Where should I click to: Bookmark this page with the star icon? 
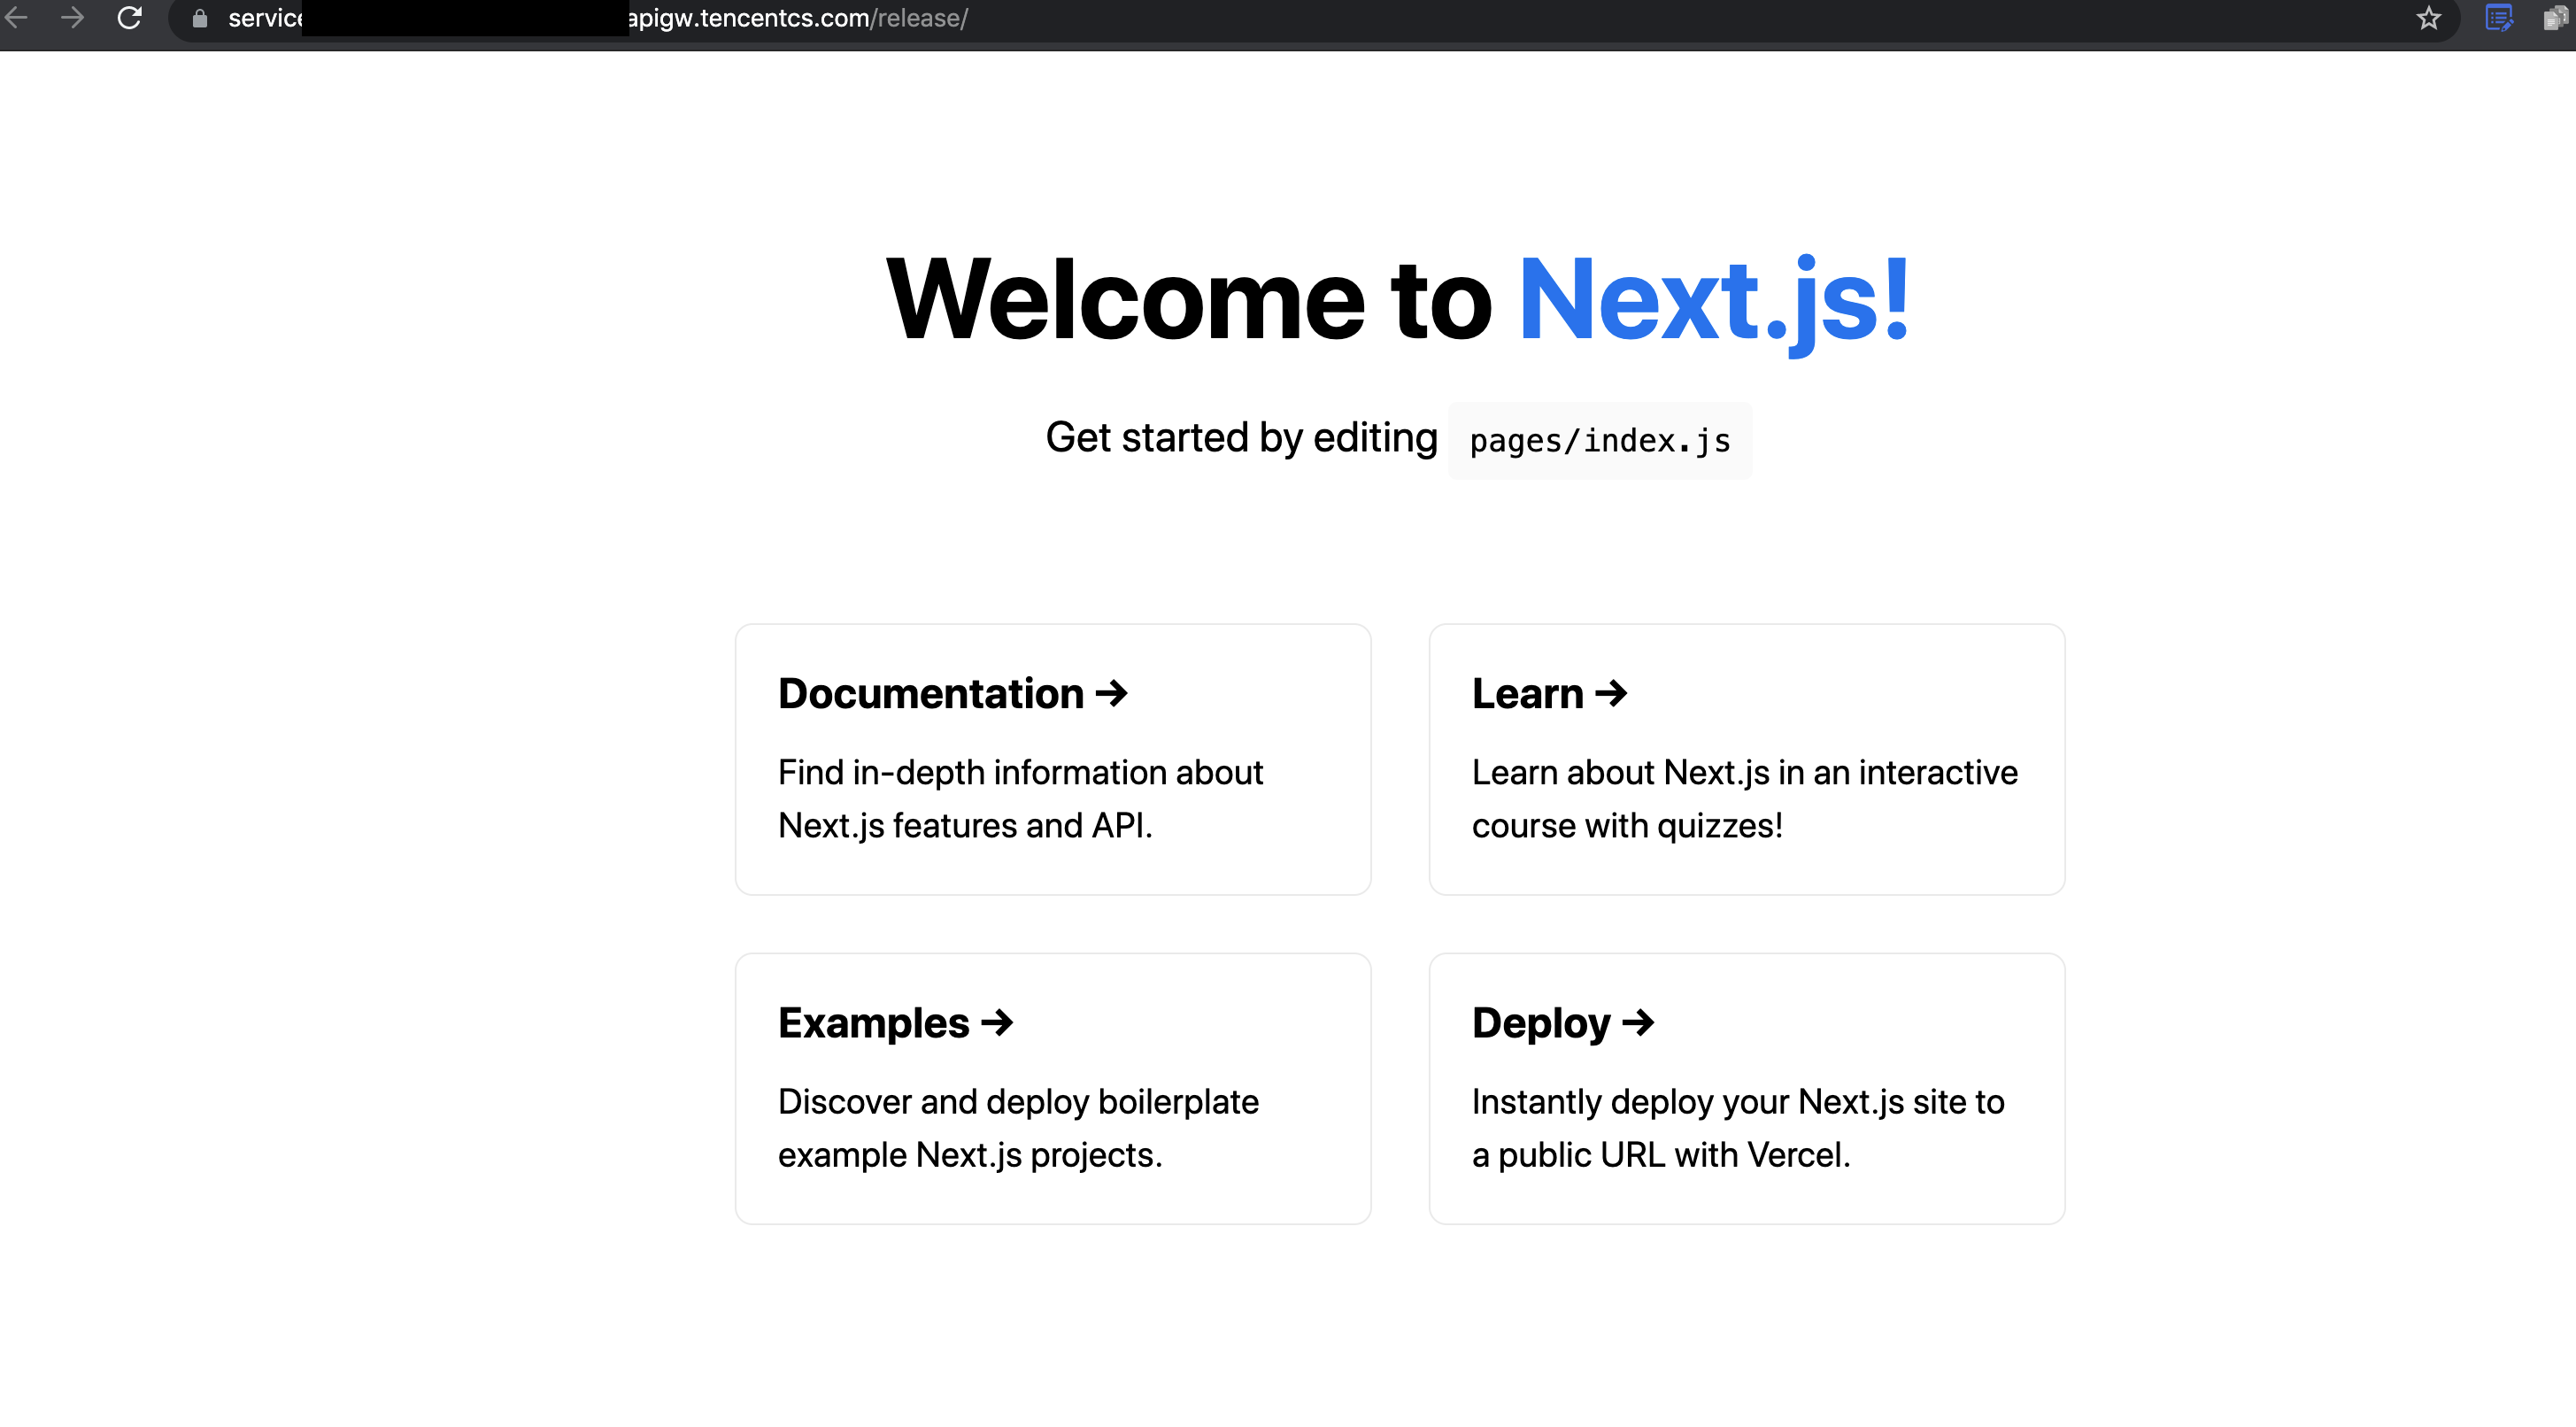tap(2429, 19)
